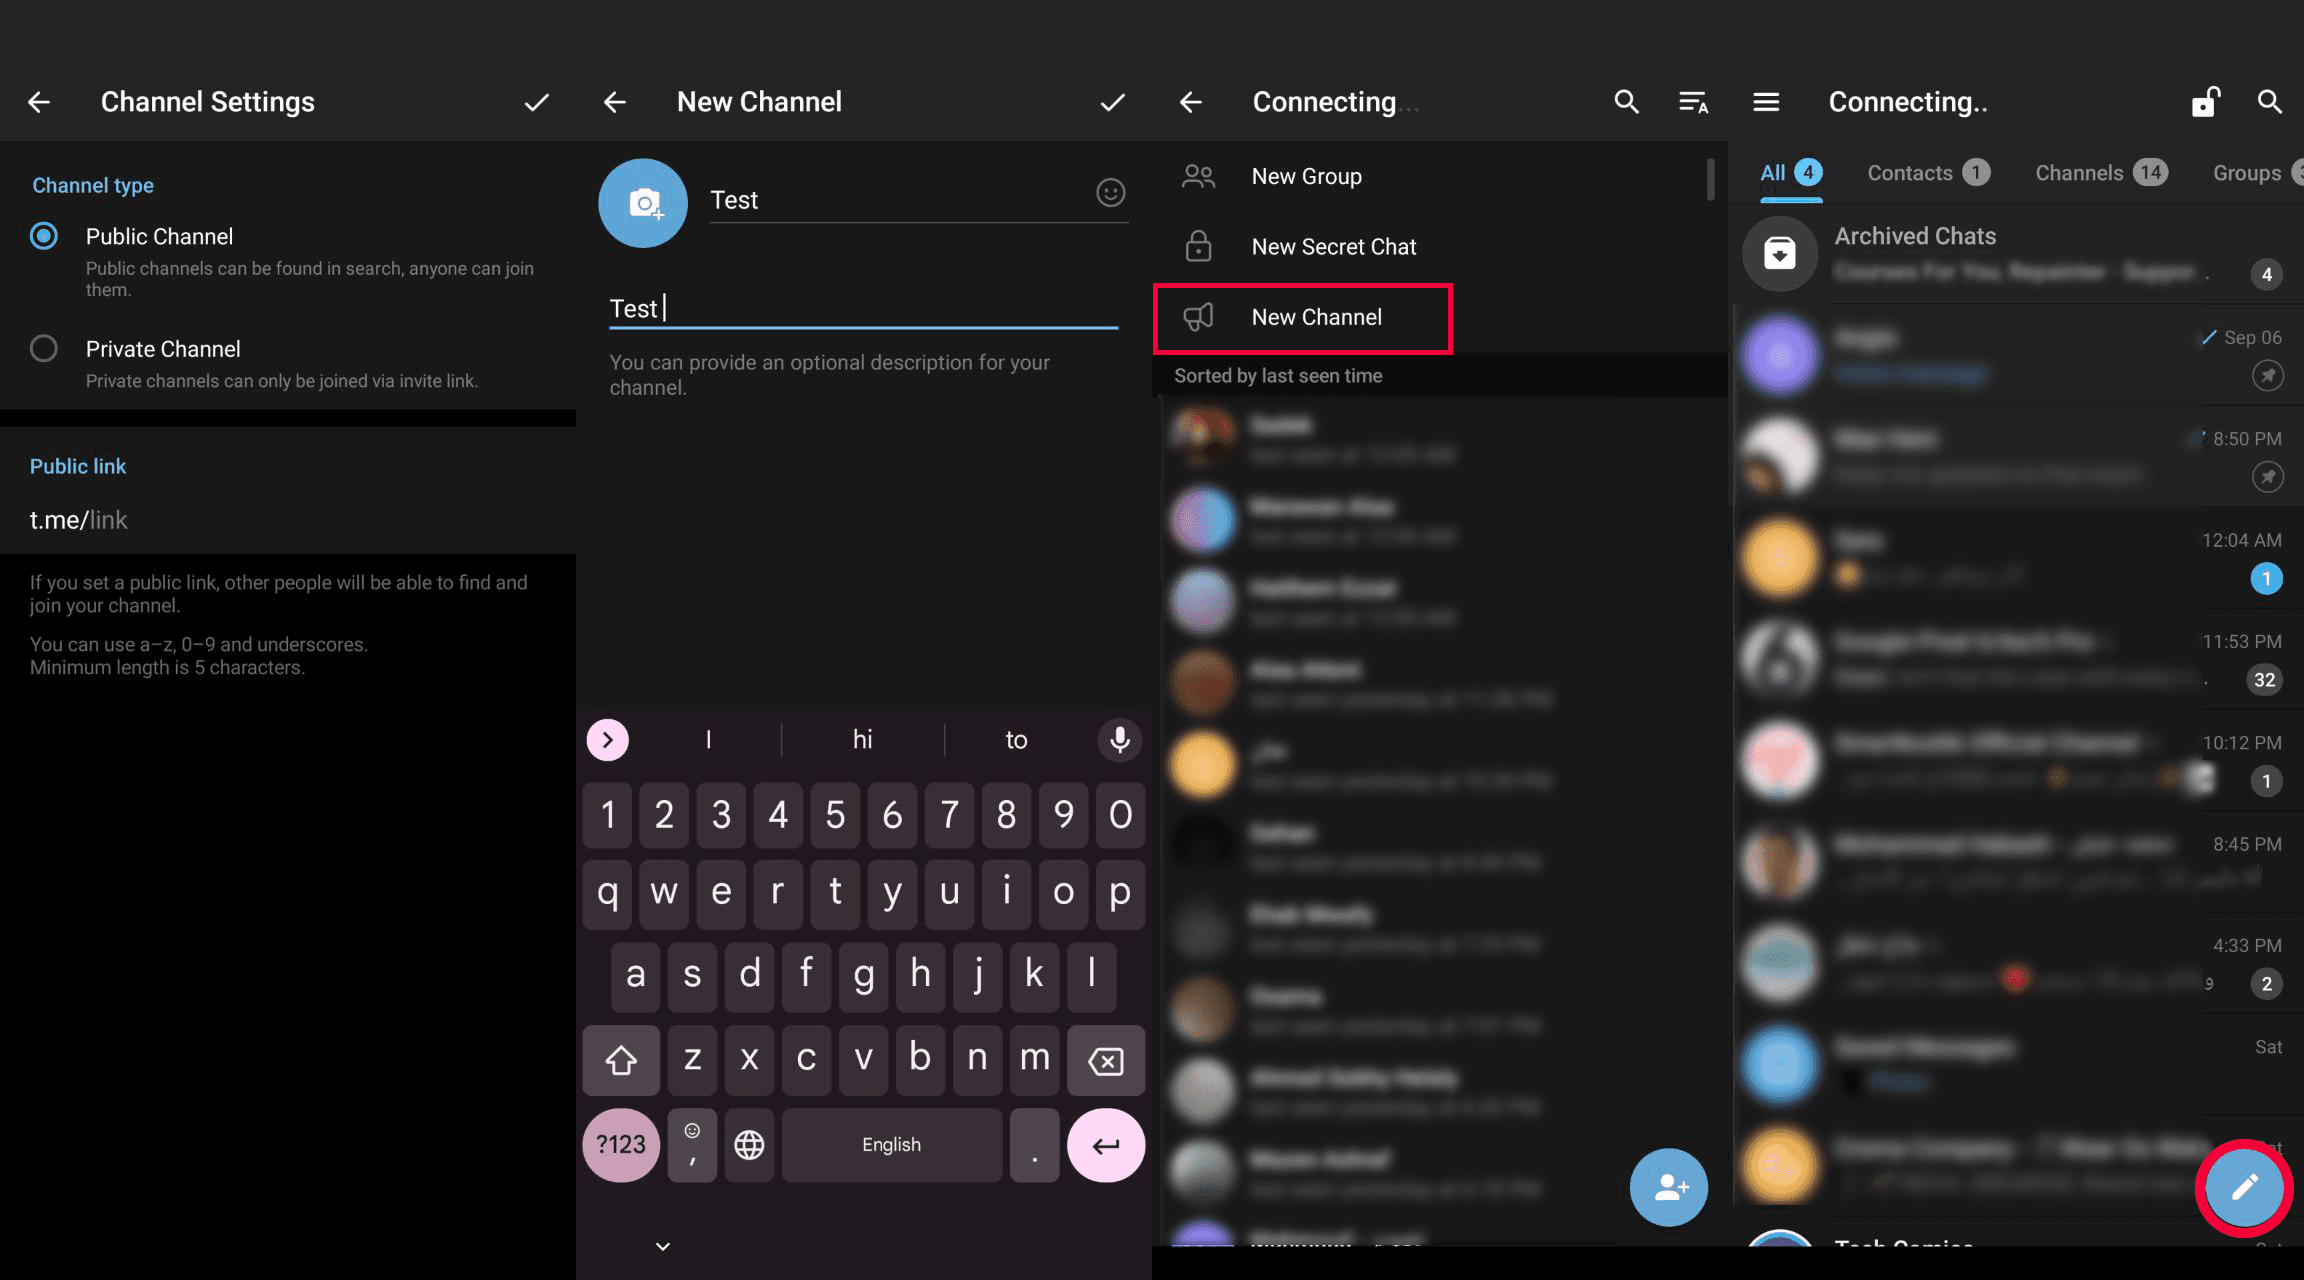Select New Channel option
2304x1280 pixels.
tap(1303, 318)
